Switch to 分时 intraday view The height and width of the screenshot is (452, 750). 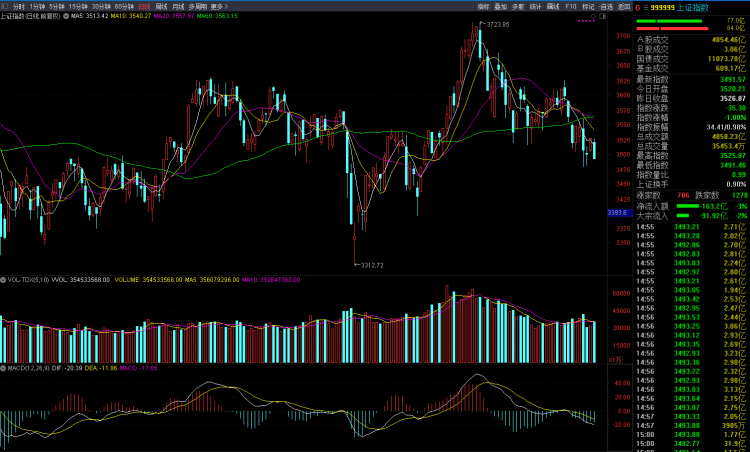coord(18,7)
